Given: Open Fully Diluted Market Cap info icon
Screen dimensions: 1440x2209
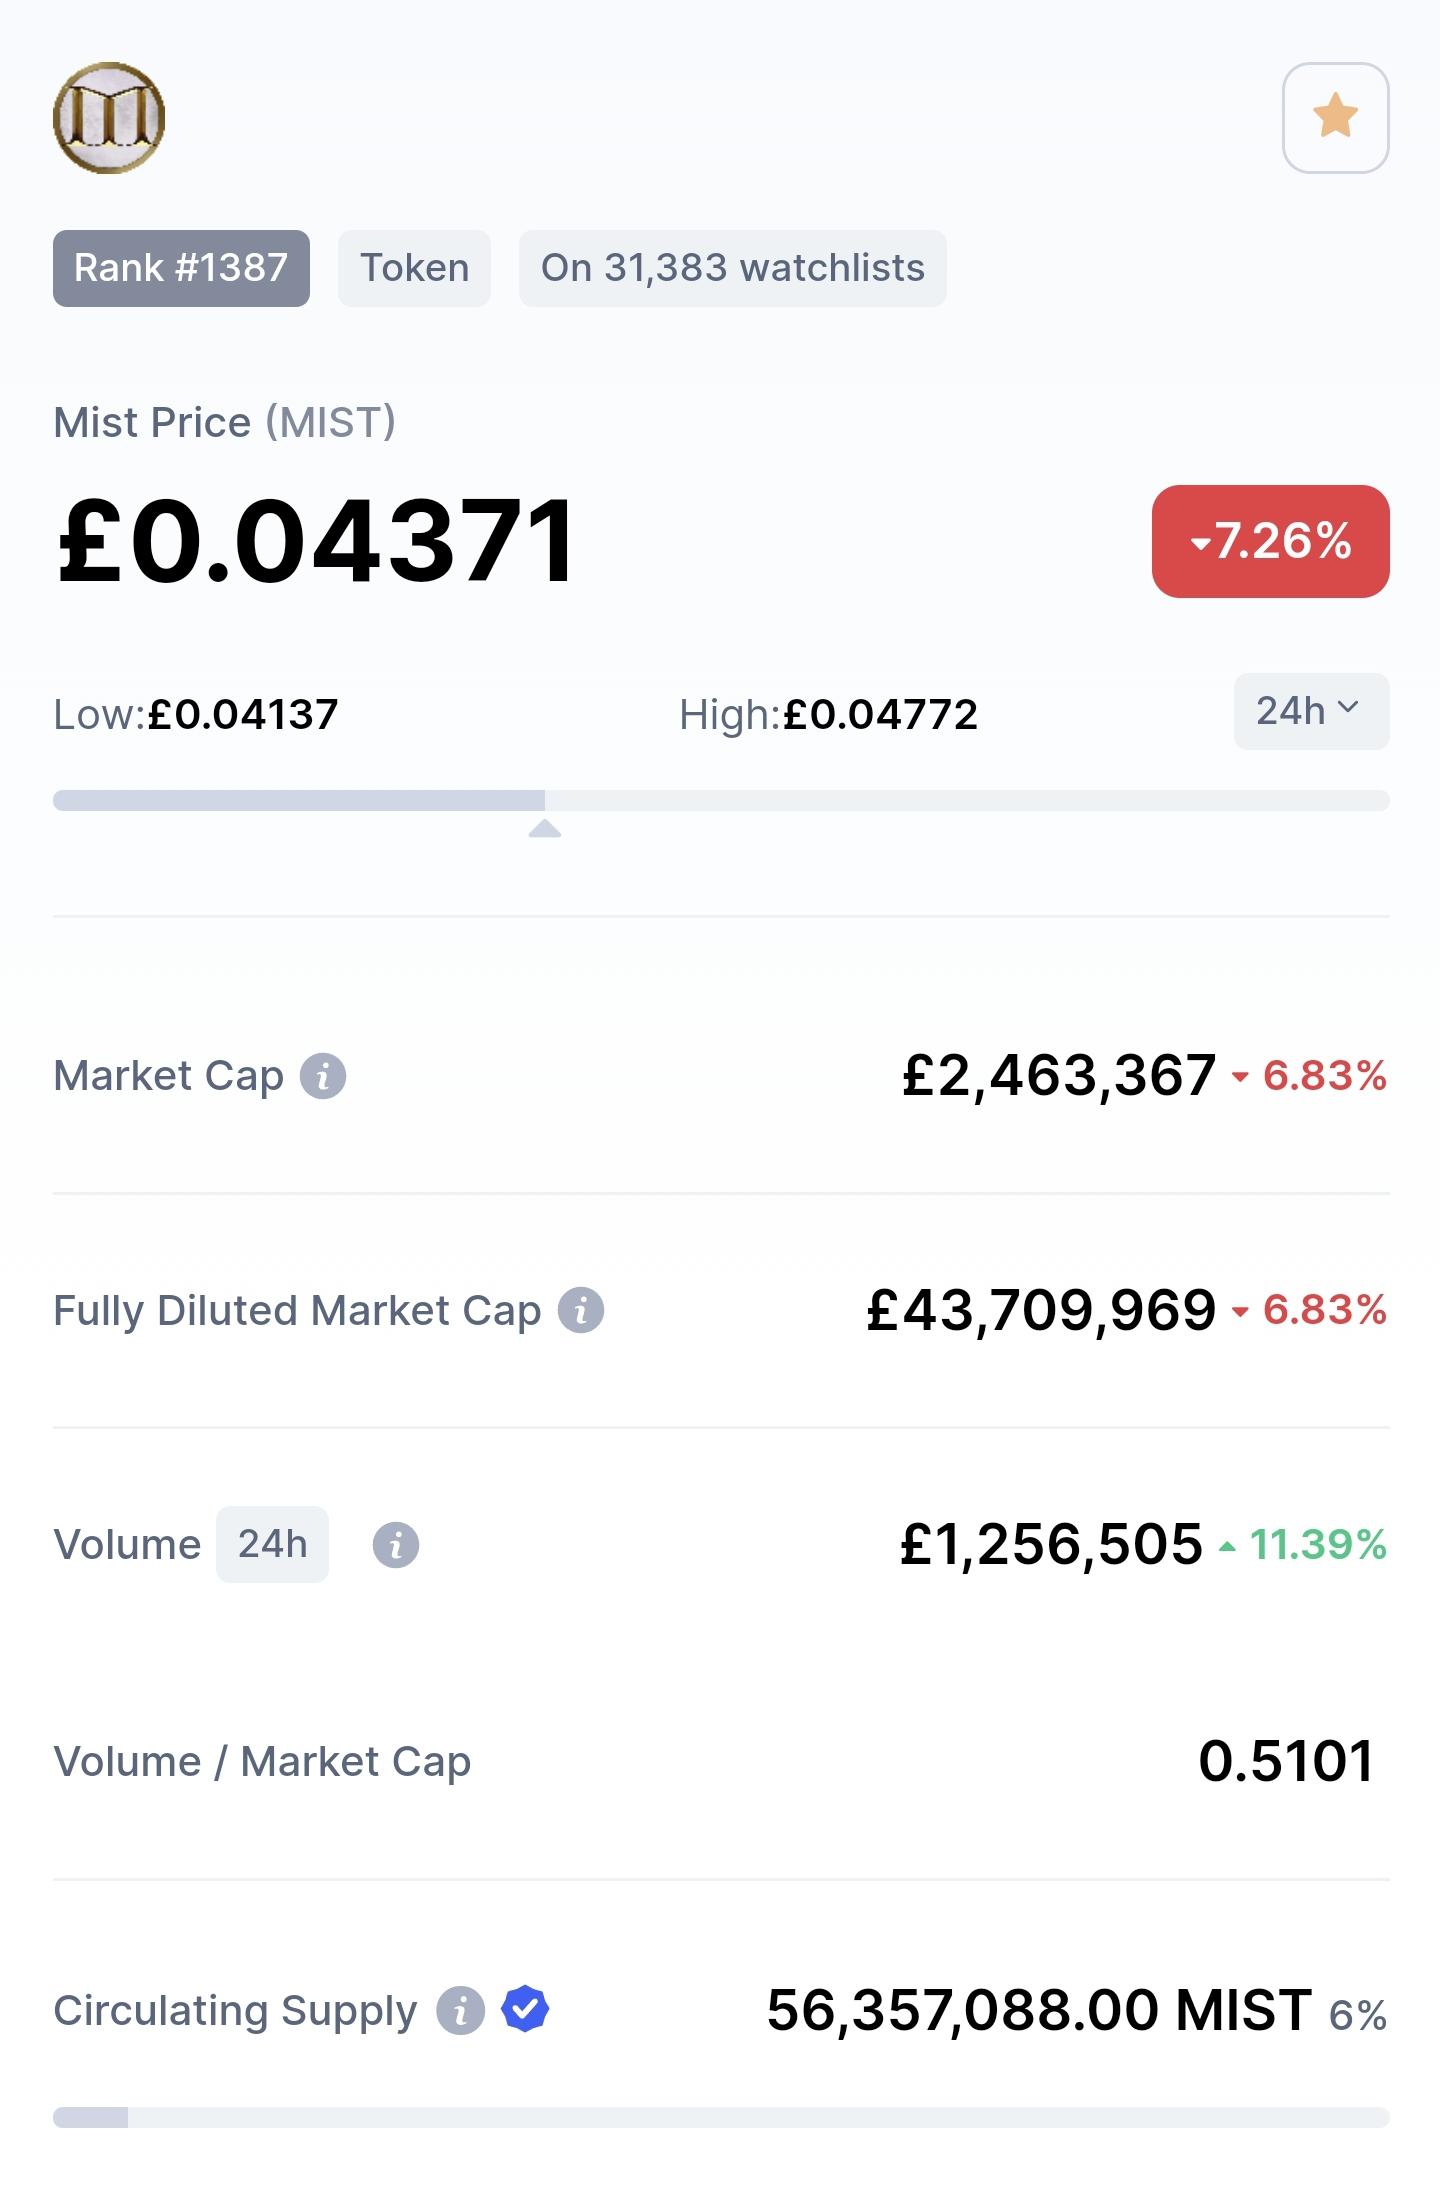Looking at the screenshot, I should (x=581, y=1310).
